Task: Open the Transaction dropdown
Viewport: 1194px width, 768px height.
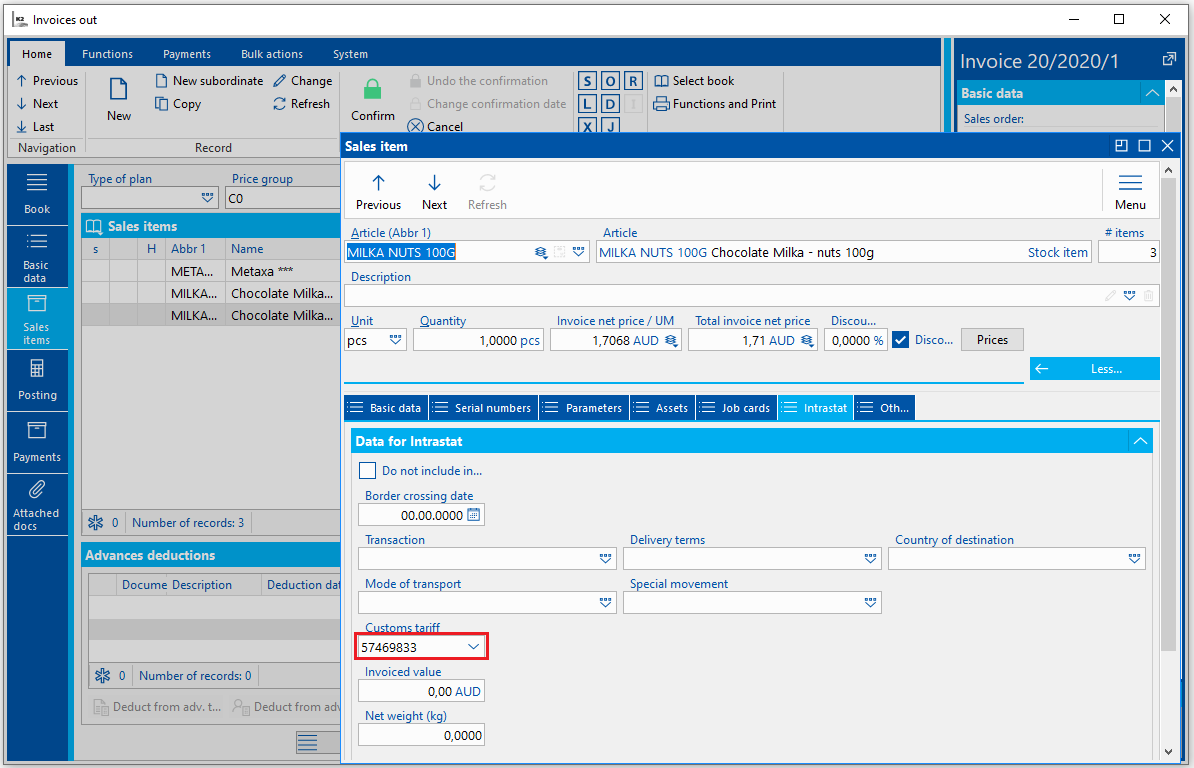Action: pos(605,559)
